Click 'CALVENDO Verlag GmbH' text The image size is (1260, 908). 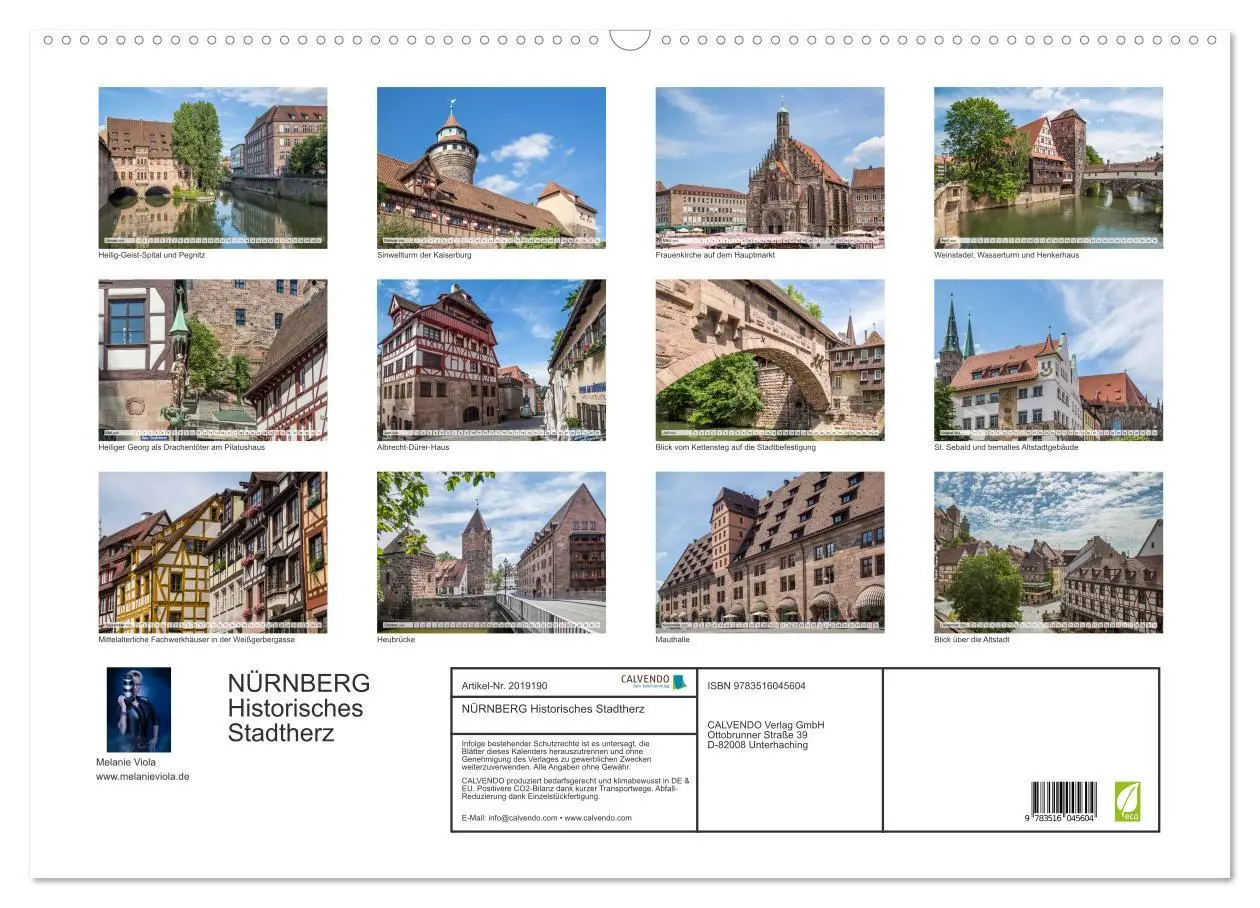click(765, 725)
